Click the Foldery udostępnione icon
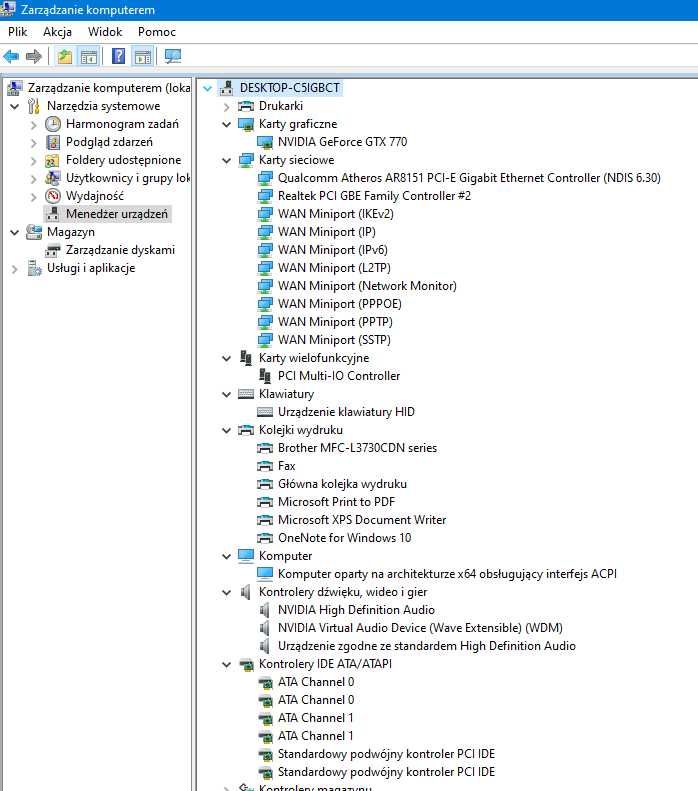Viewport: 698px width, 791px height. [53, 160]
